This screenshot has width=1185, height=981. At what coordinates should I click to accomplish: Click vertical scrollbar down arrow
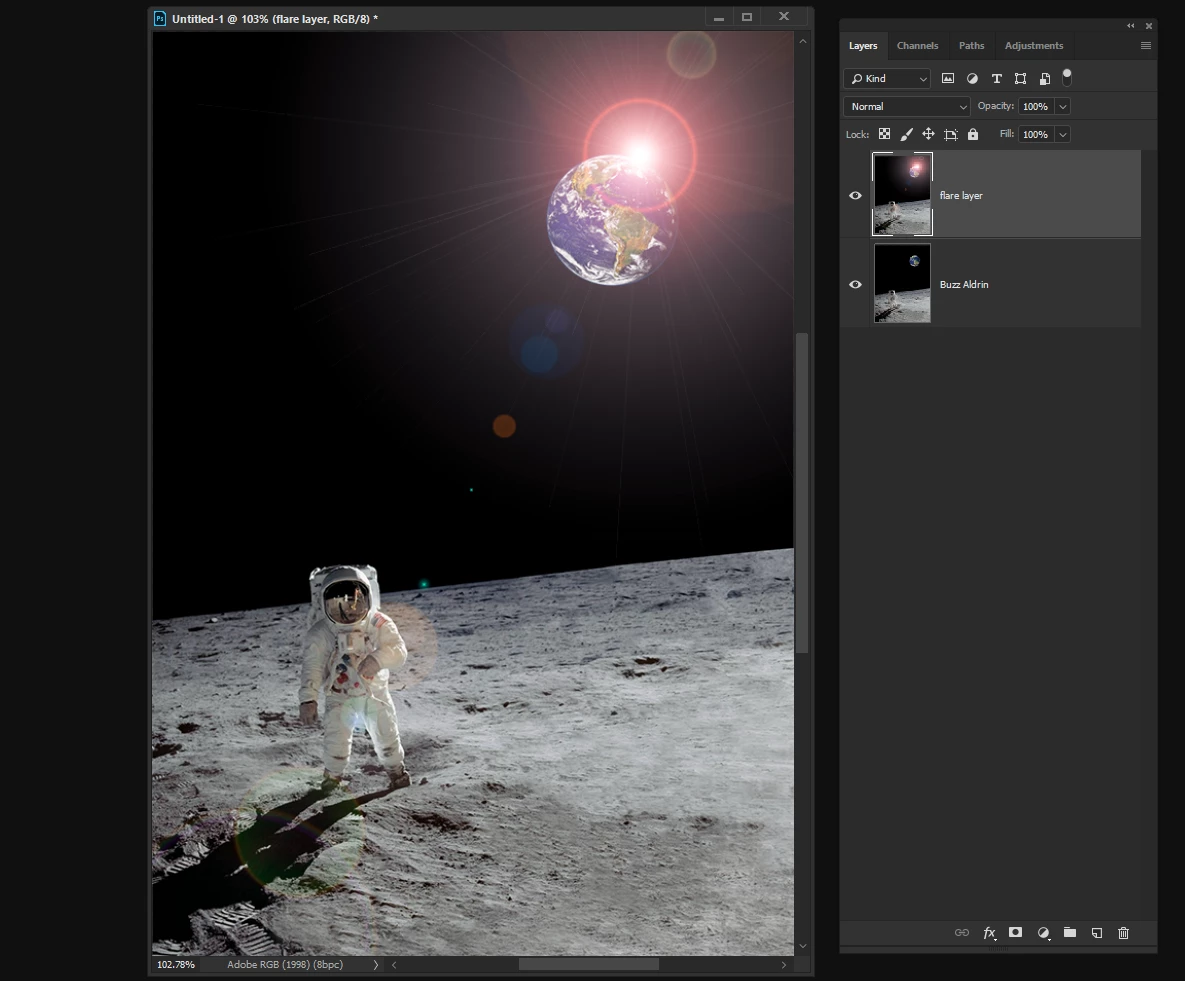click(803, 945)
